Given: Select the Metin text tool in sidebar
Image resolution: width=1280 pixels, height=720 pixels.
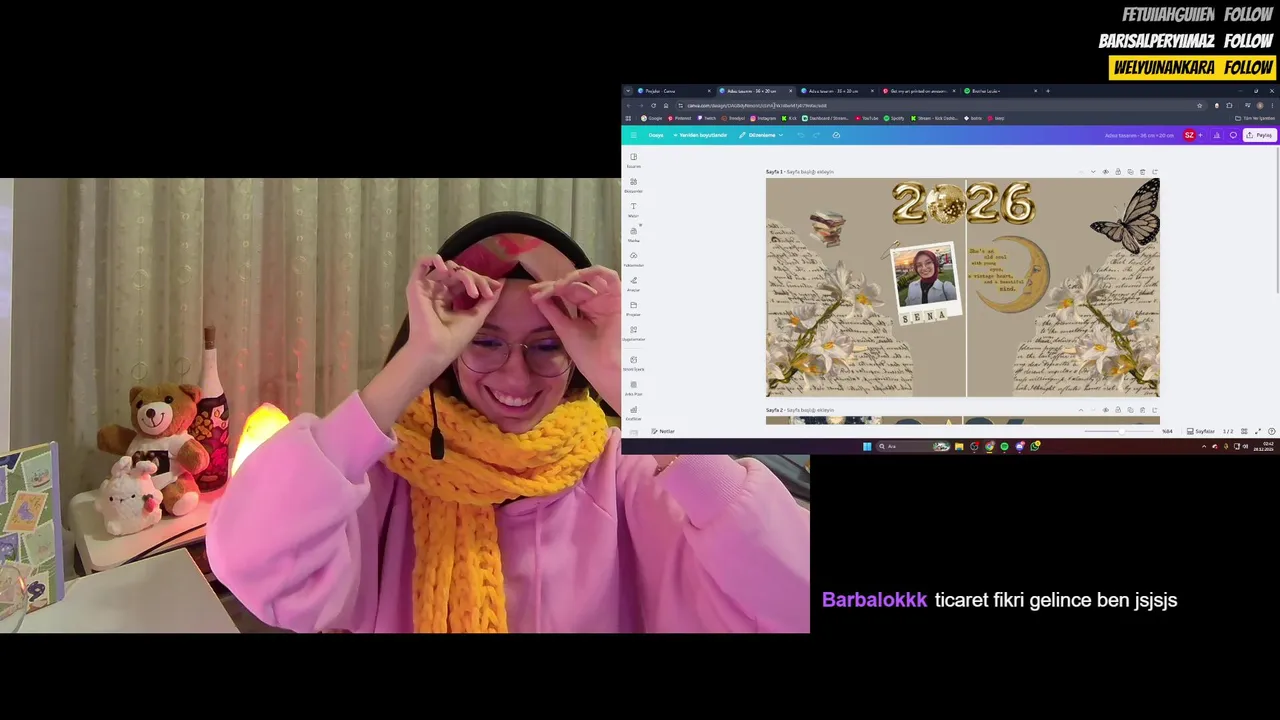Looking at the screenshot, I should point(633,209).
